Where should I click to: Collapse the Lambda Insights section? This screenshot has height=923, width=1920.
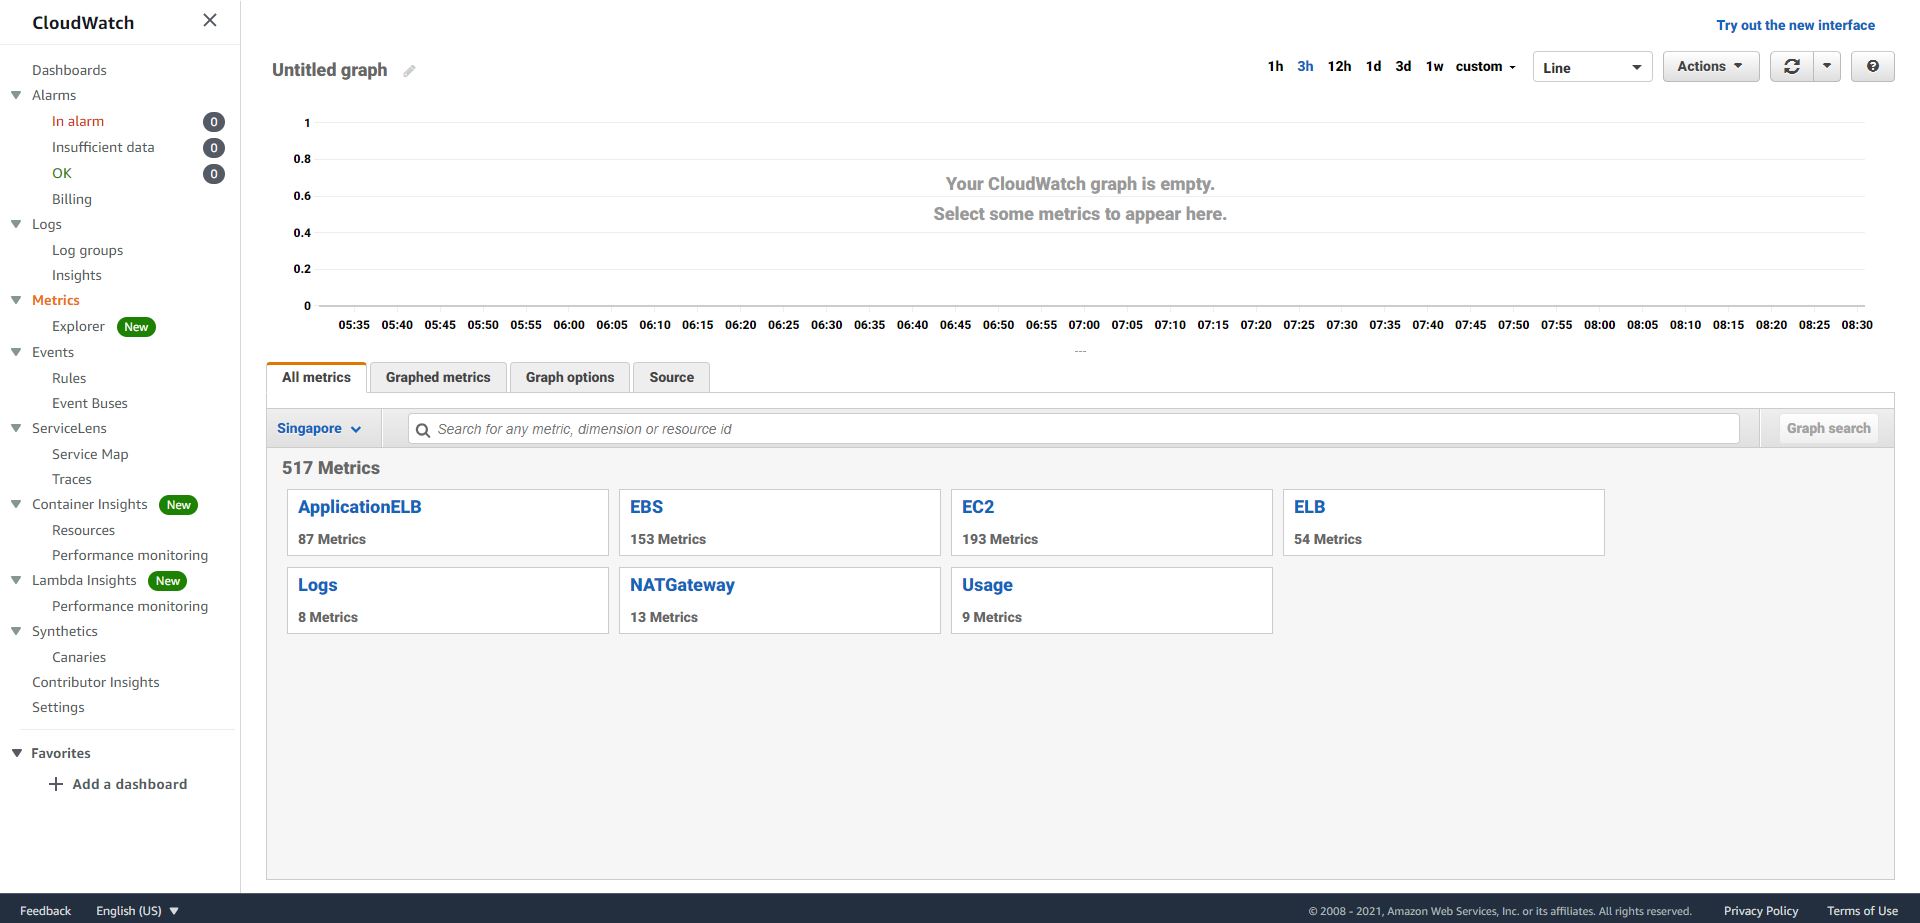pyautogui.click(x=16, y=580)
